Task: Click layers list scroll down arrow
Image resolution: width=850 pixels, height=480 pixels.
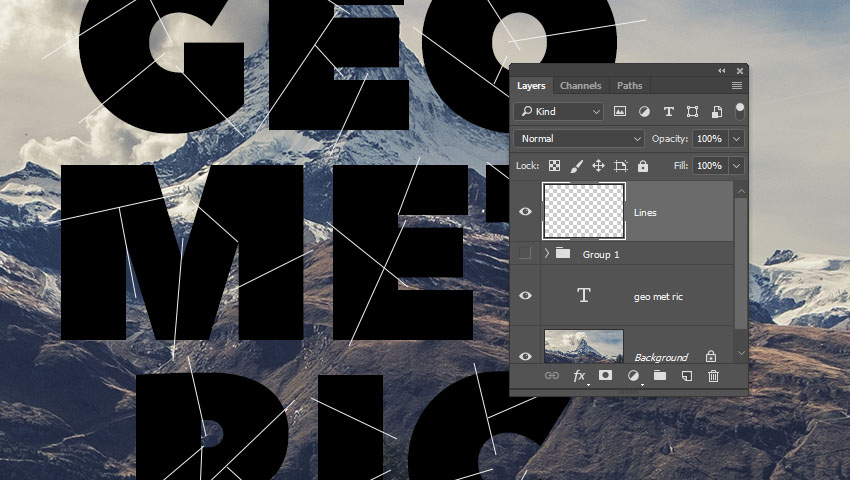Action: [x=741, y=353]
